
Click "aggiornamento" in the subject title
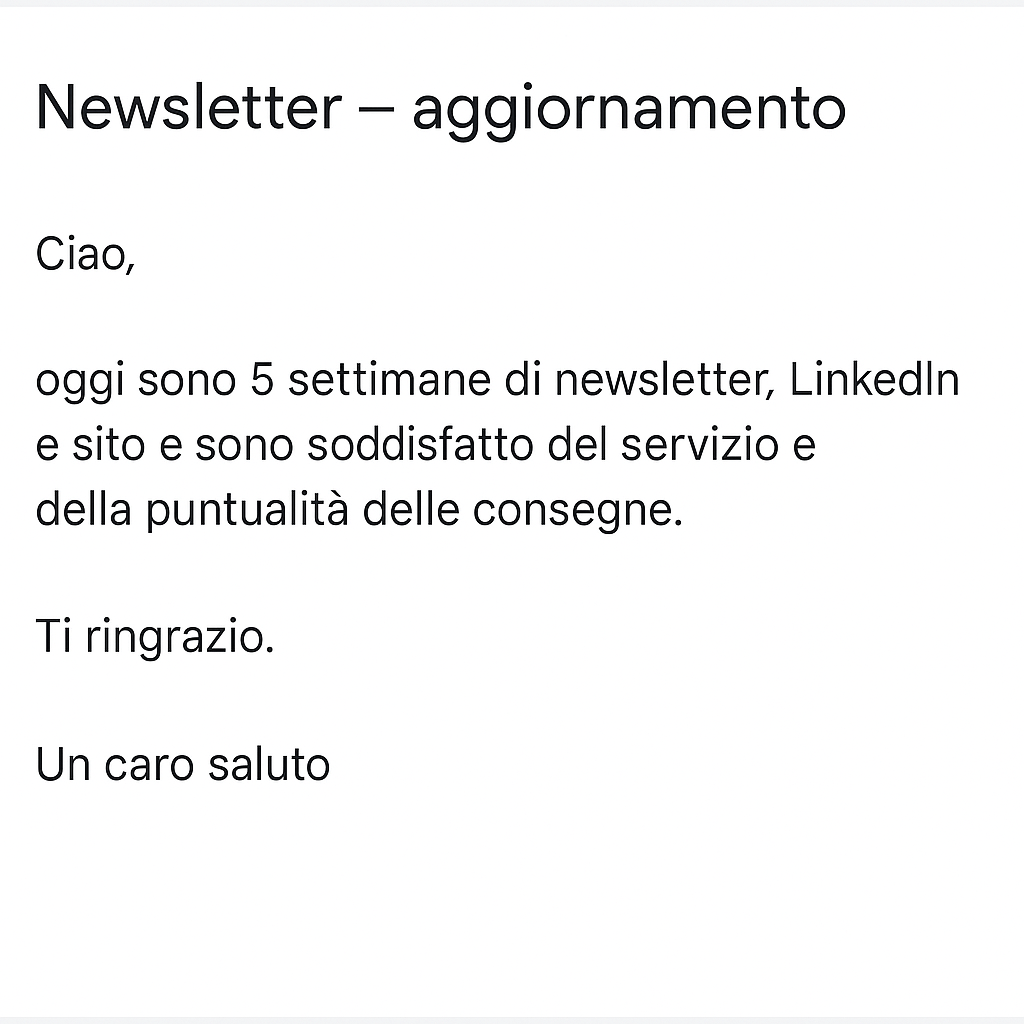point(628,108)
